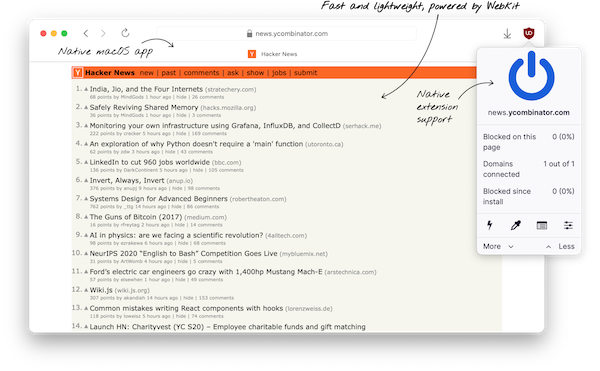
Task: Upvote the 'India, Jio' story
Action: tap(86, 89)
